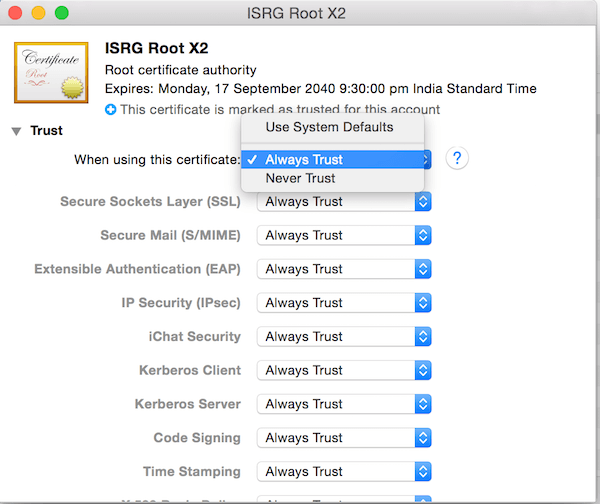The height and width of the screenshot is (504, 600).
Task: Expand the Extensible Authentication (EAP) dropdown
Action: (344, 269)
